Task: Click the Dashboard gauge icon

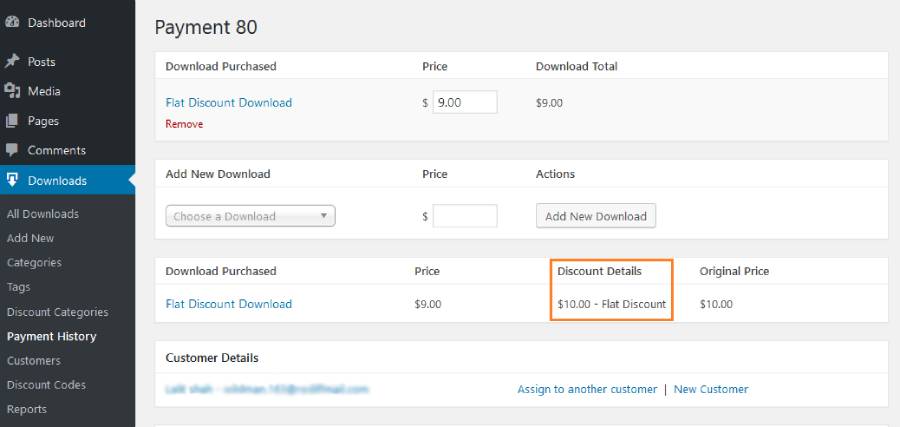Action: [x=13, y=22]
